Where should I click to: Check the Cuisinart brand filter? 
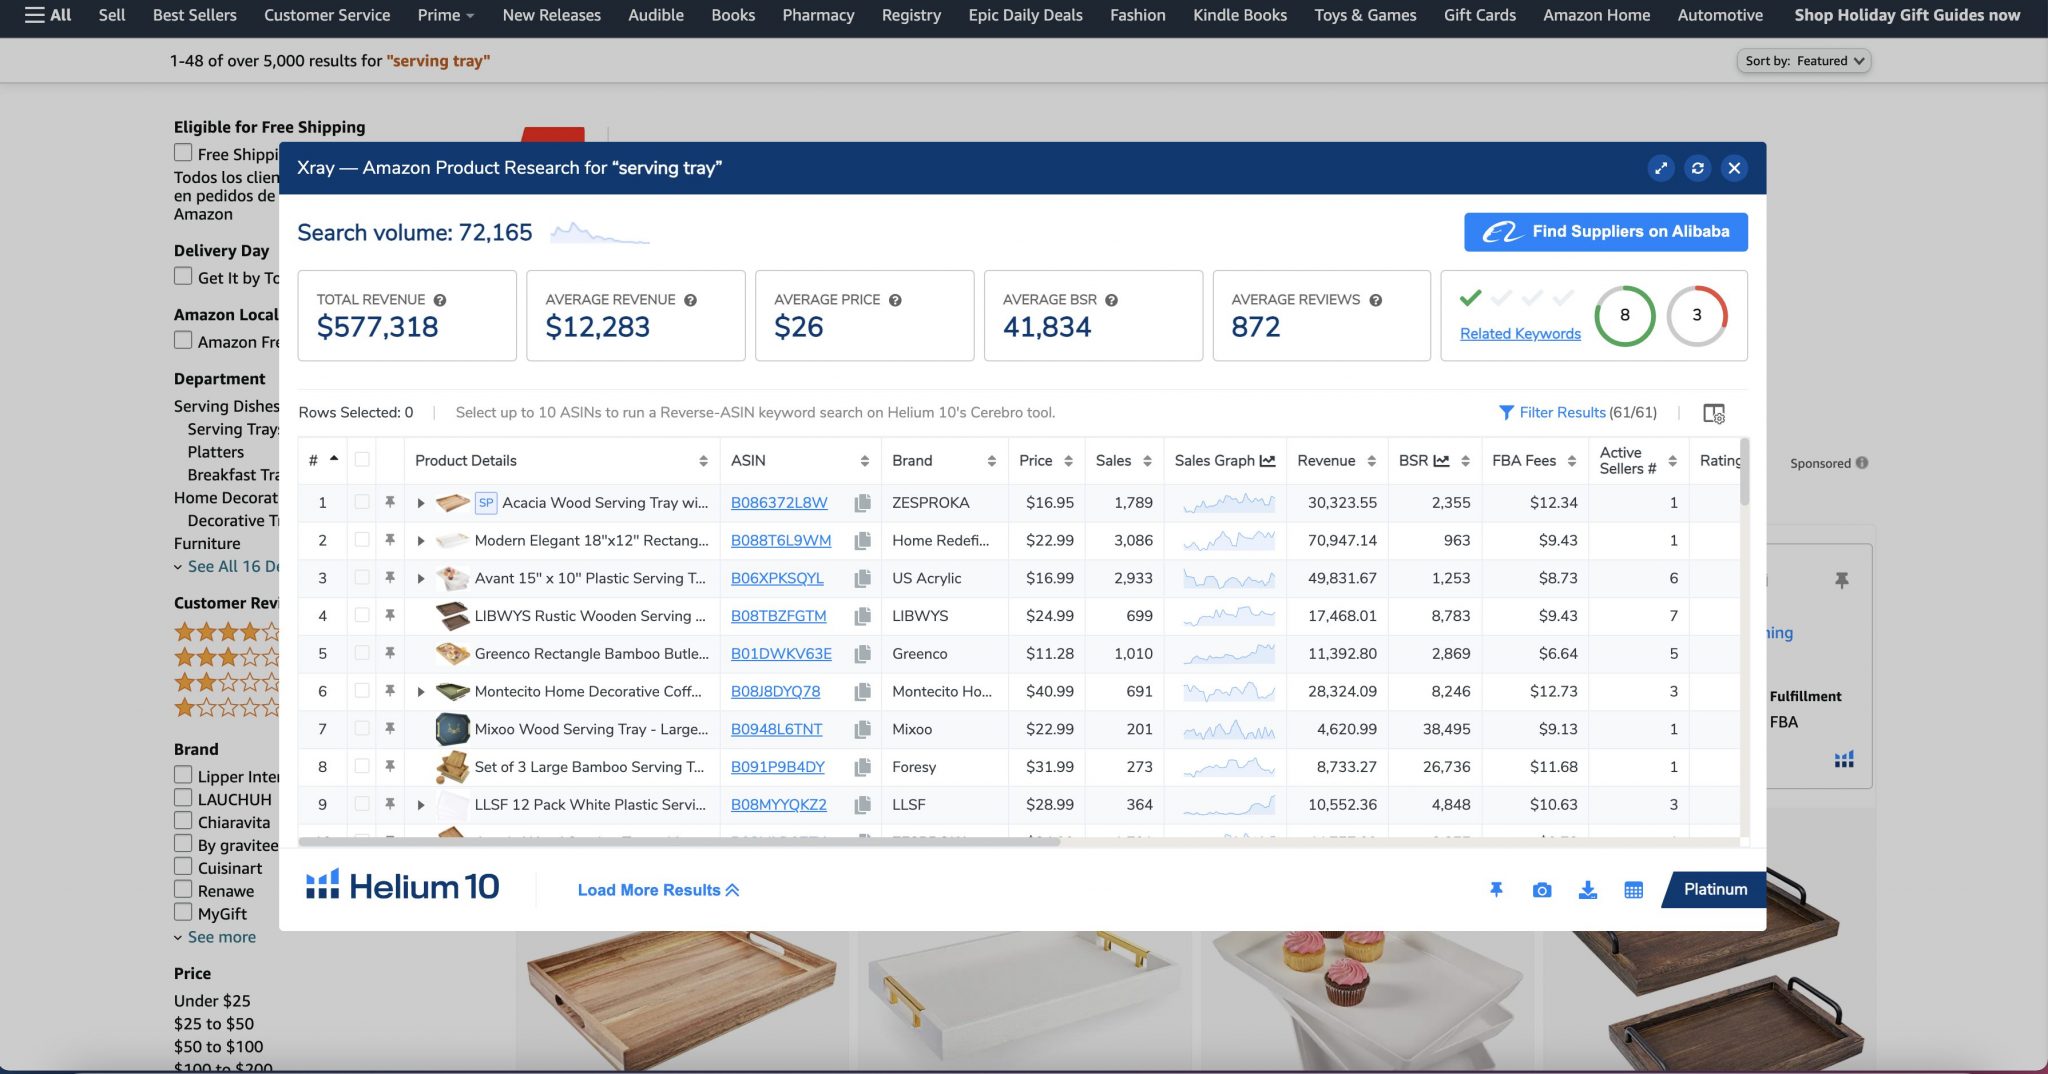[183, 867]
